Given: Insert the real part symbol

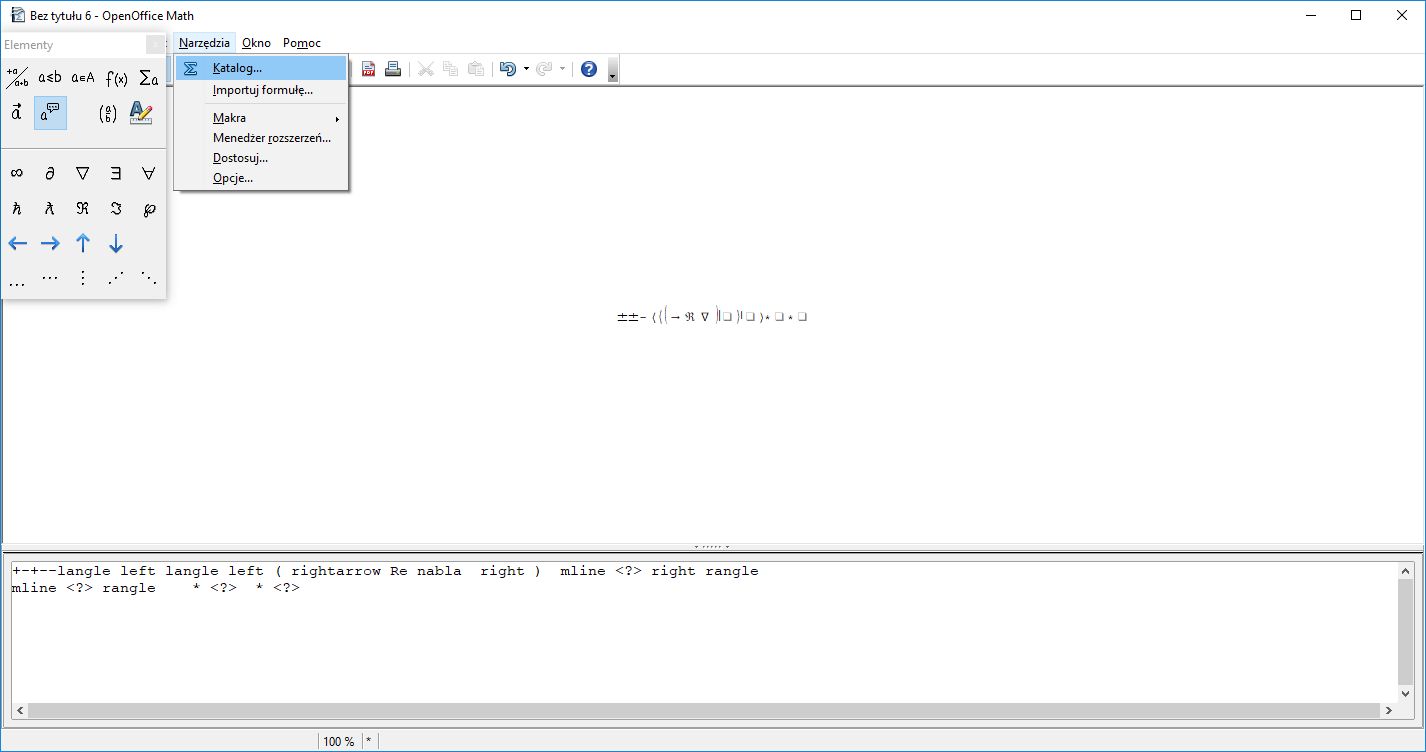Looking at the screenshot, I should [83, 208].
